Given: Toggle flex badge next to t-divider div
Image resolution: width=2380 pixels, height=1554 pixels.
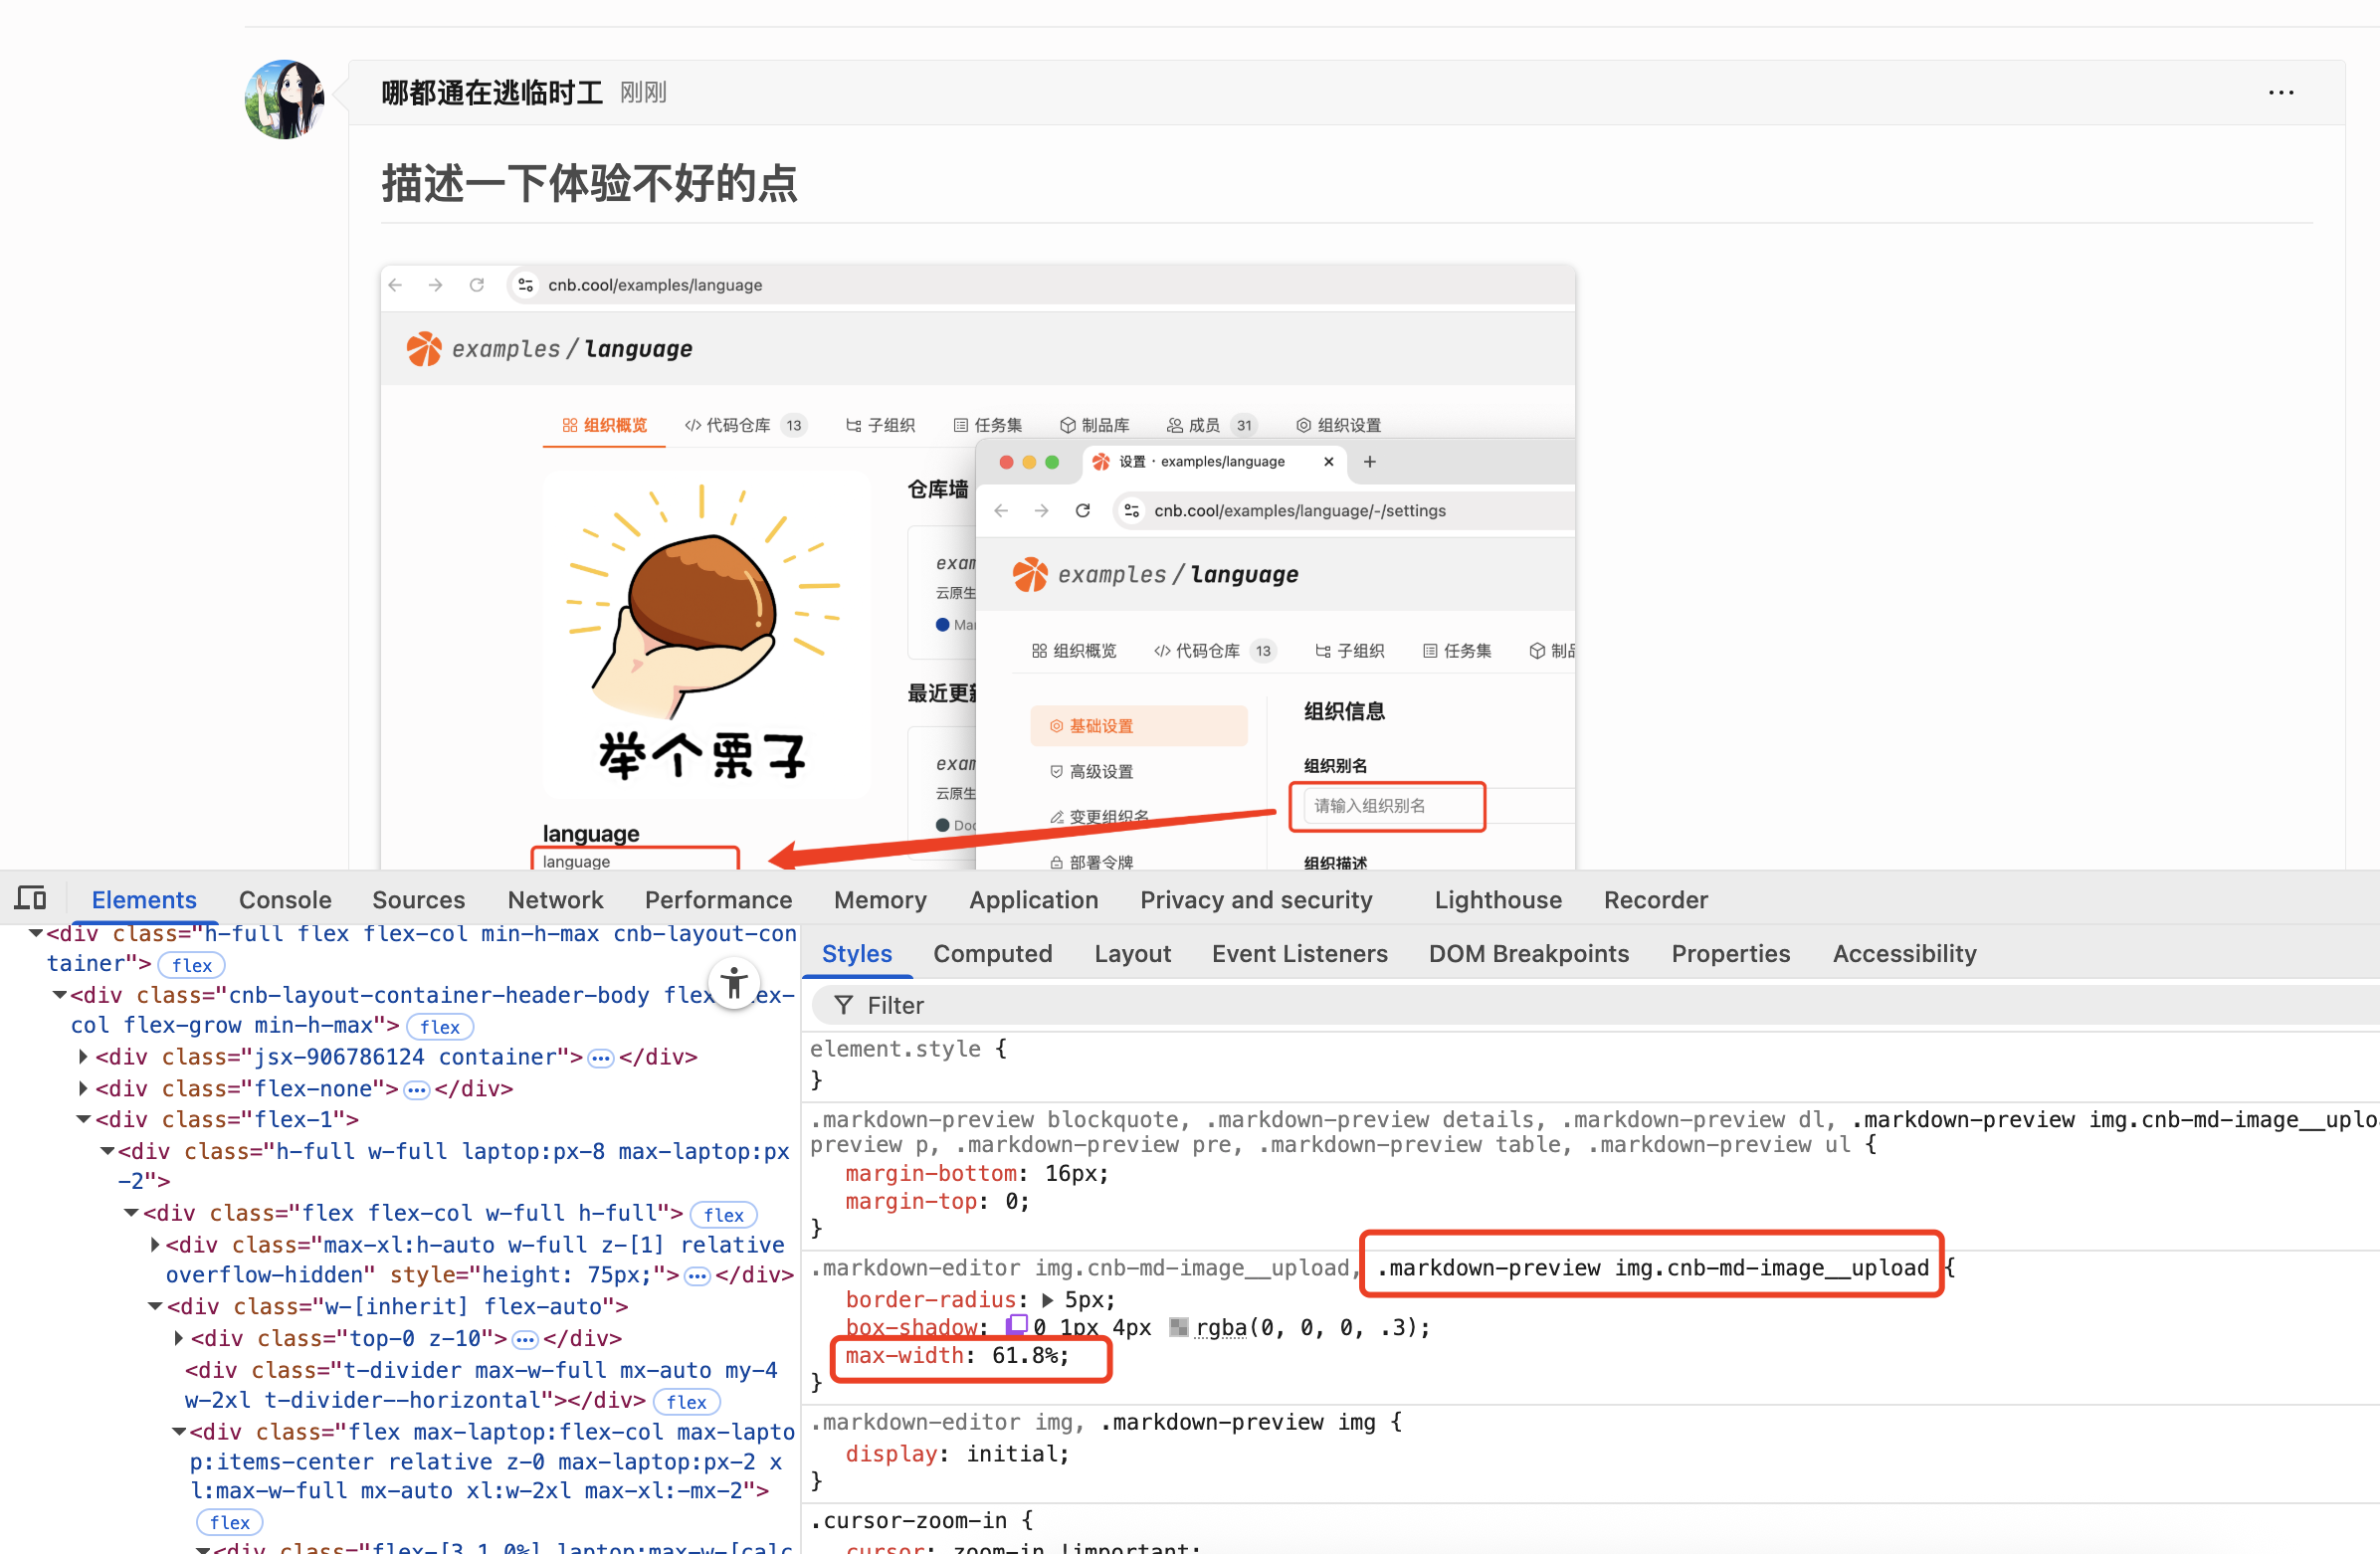Looking at the screenshot, I should click(x=687, y=1401).
